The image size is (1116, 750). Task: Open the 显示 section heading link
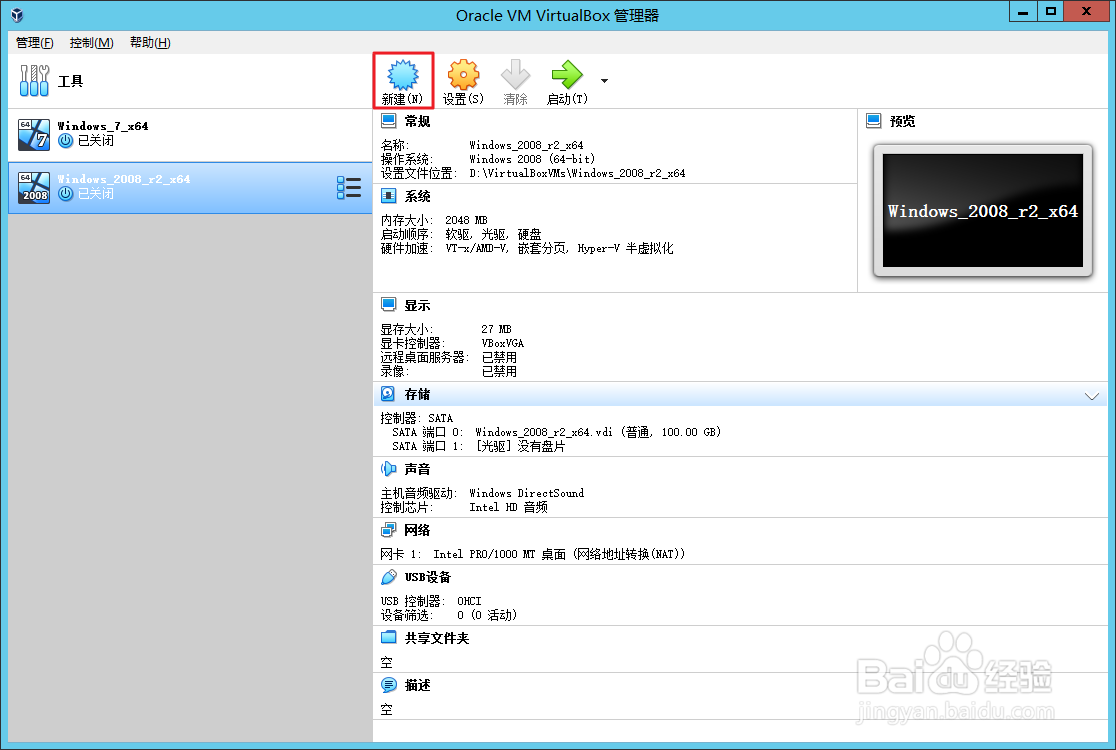point(418,306)
